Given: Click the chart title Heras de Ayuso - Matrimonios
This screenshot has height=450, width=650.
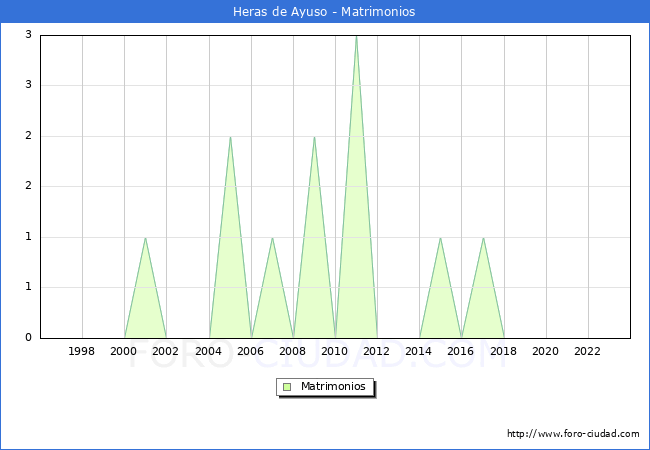Looking at the screenshot, I should 324,12.
